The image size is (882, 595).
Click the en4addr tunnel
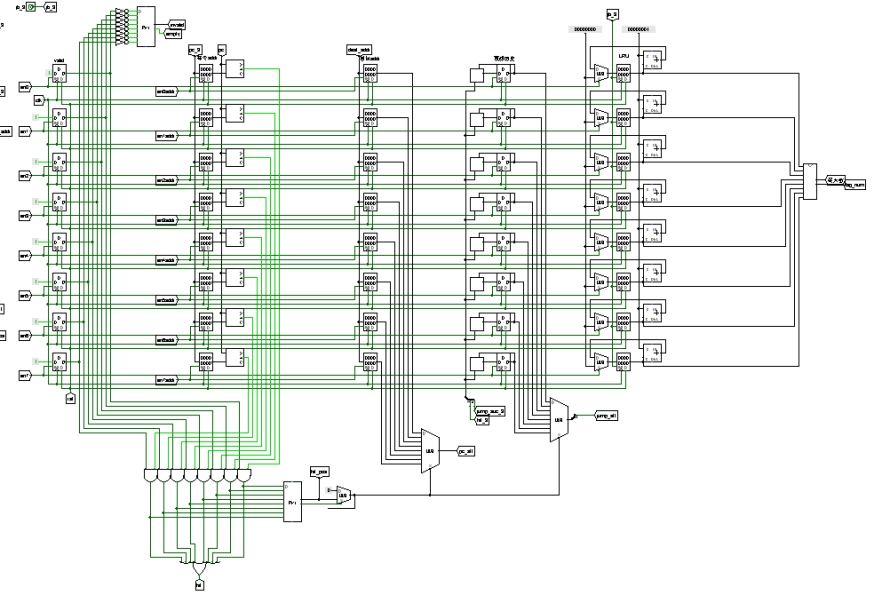tap(166, 260)
